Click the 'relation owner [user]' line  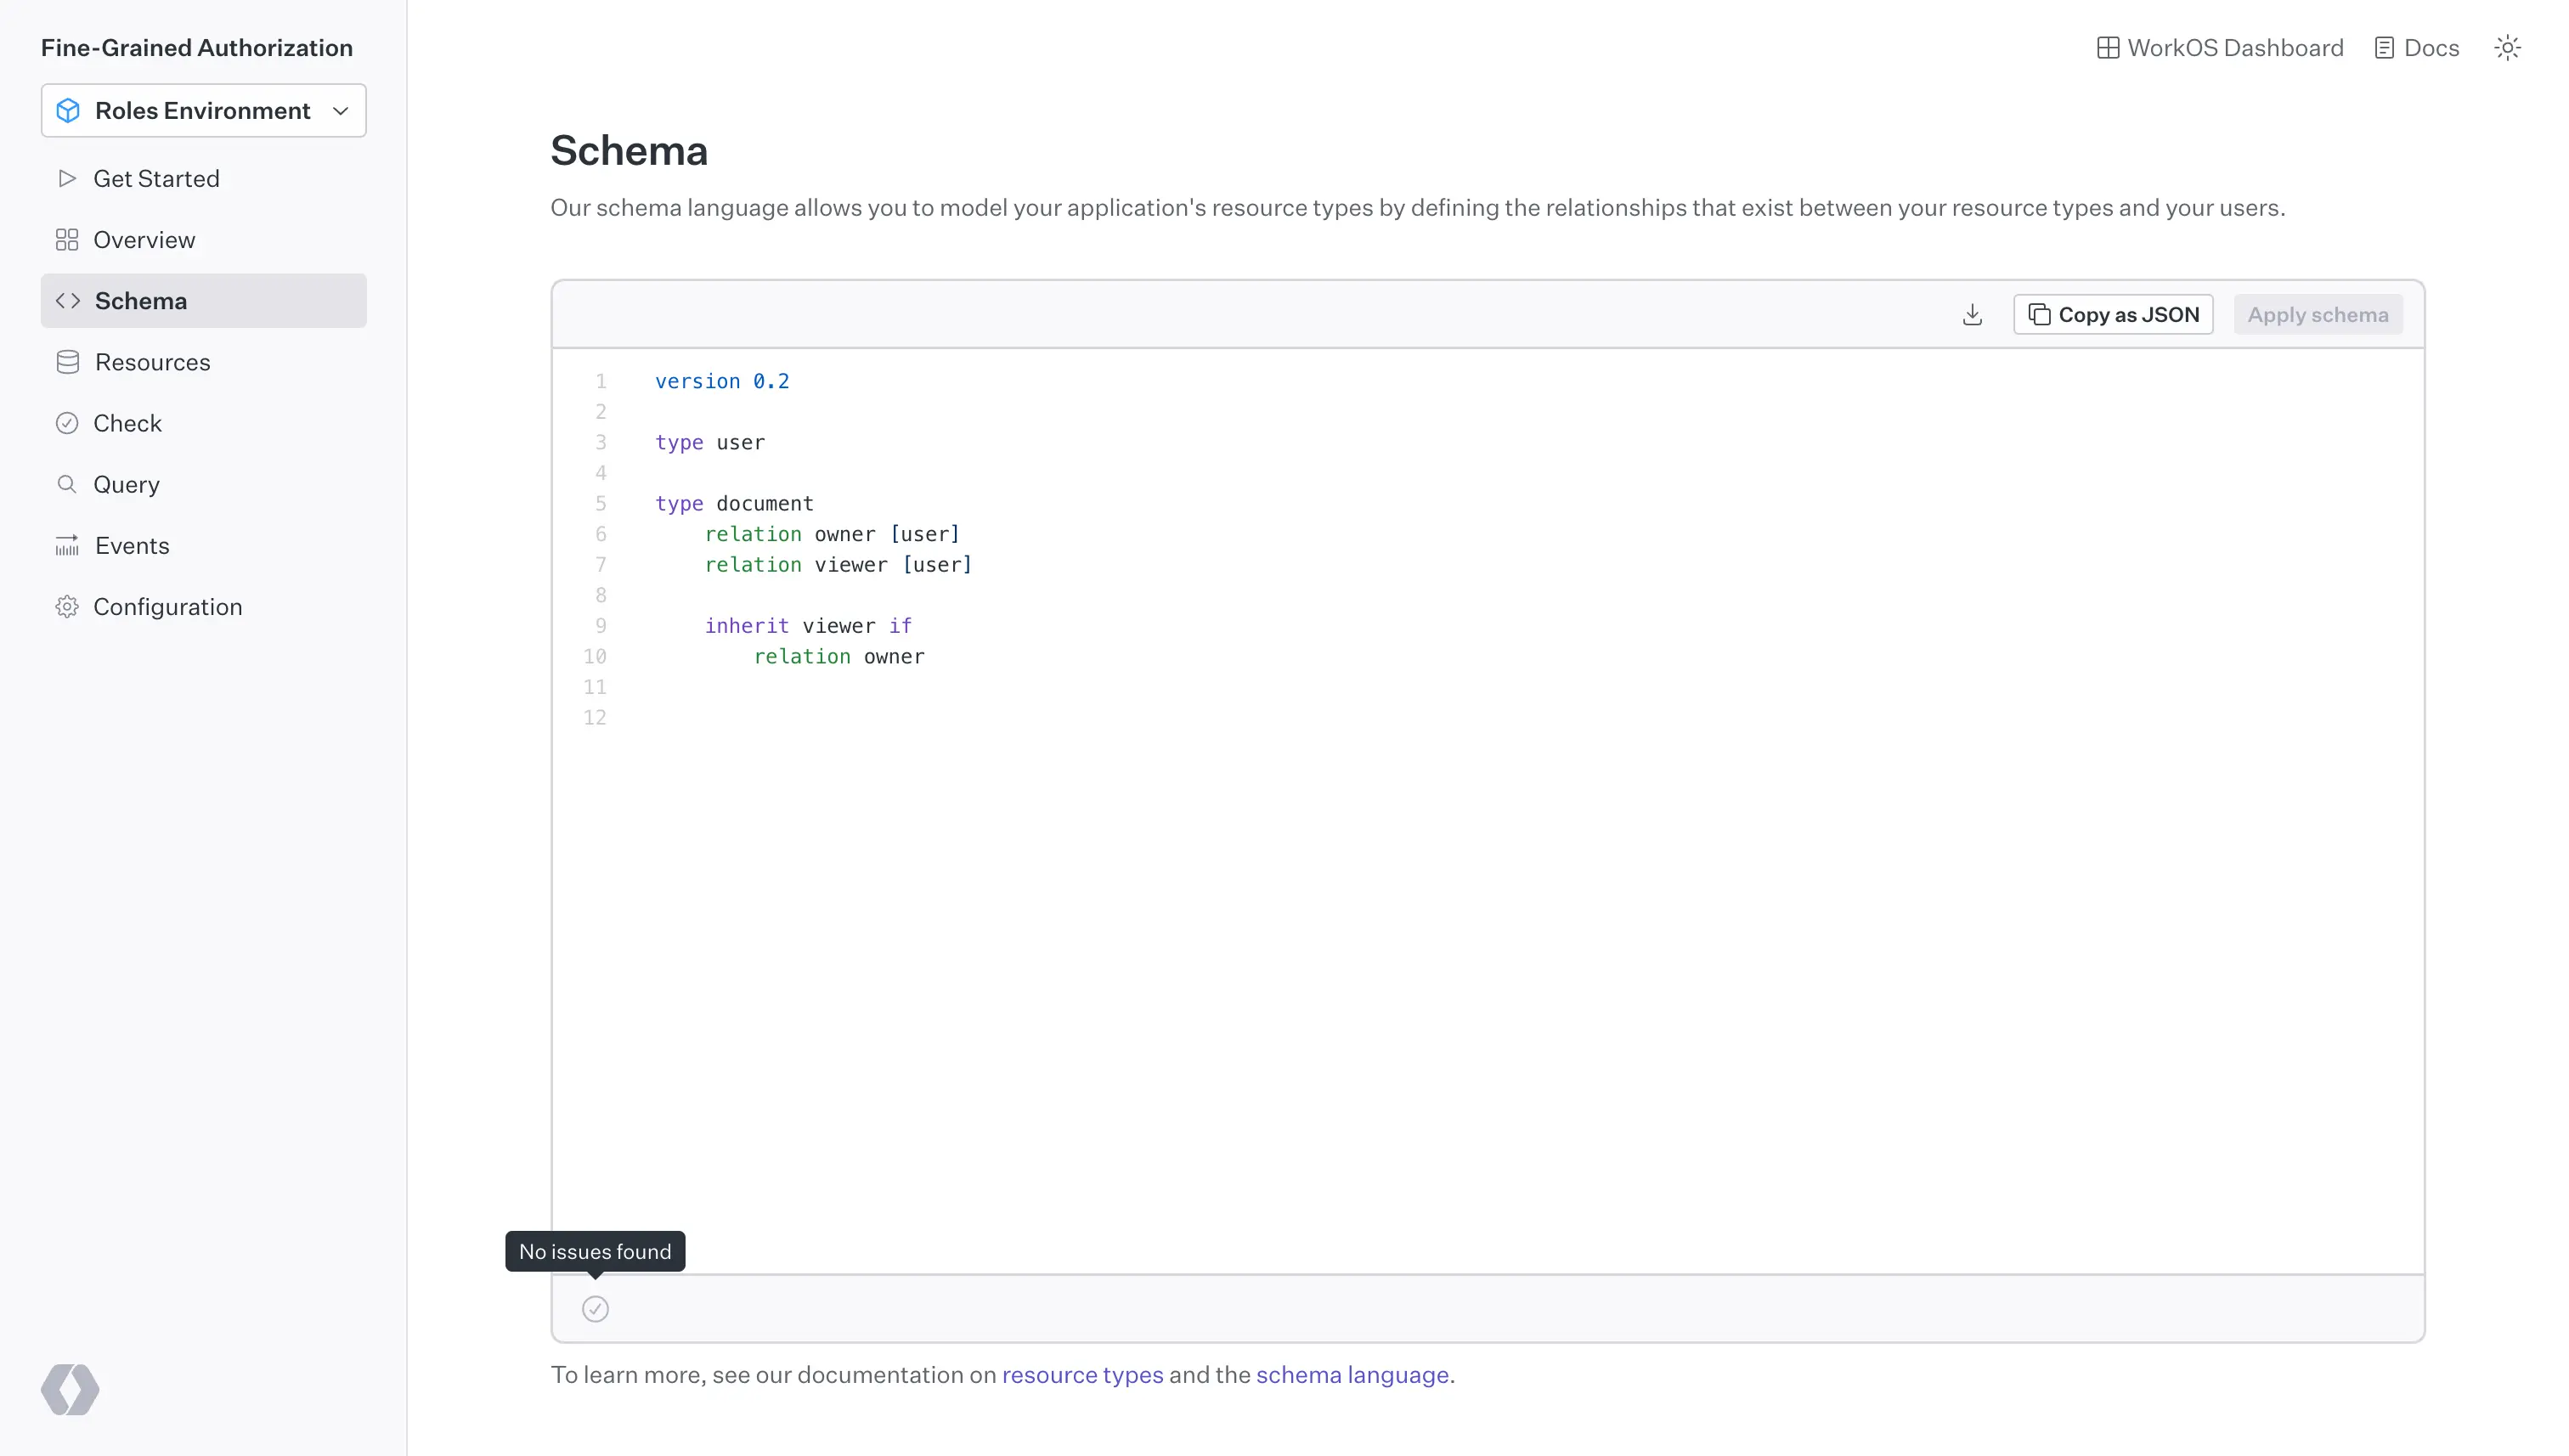coord(832,534)
